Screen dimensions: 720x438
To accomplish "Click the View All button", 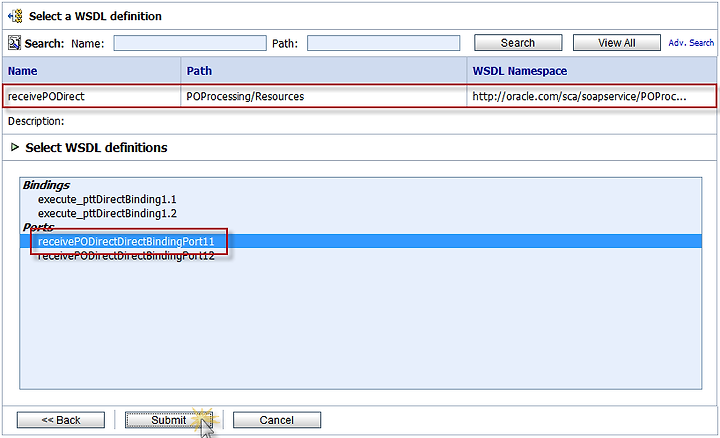I will [616, 43].
